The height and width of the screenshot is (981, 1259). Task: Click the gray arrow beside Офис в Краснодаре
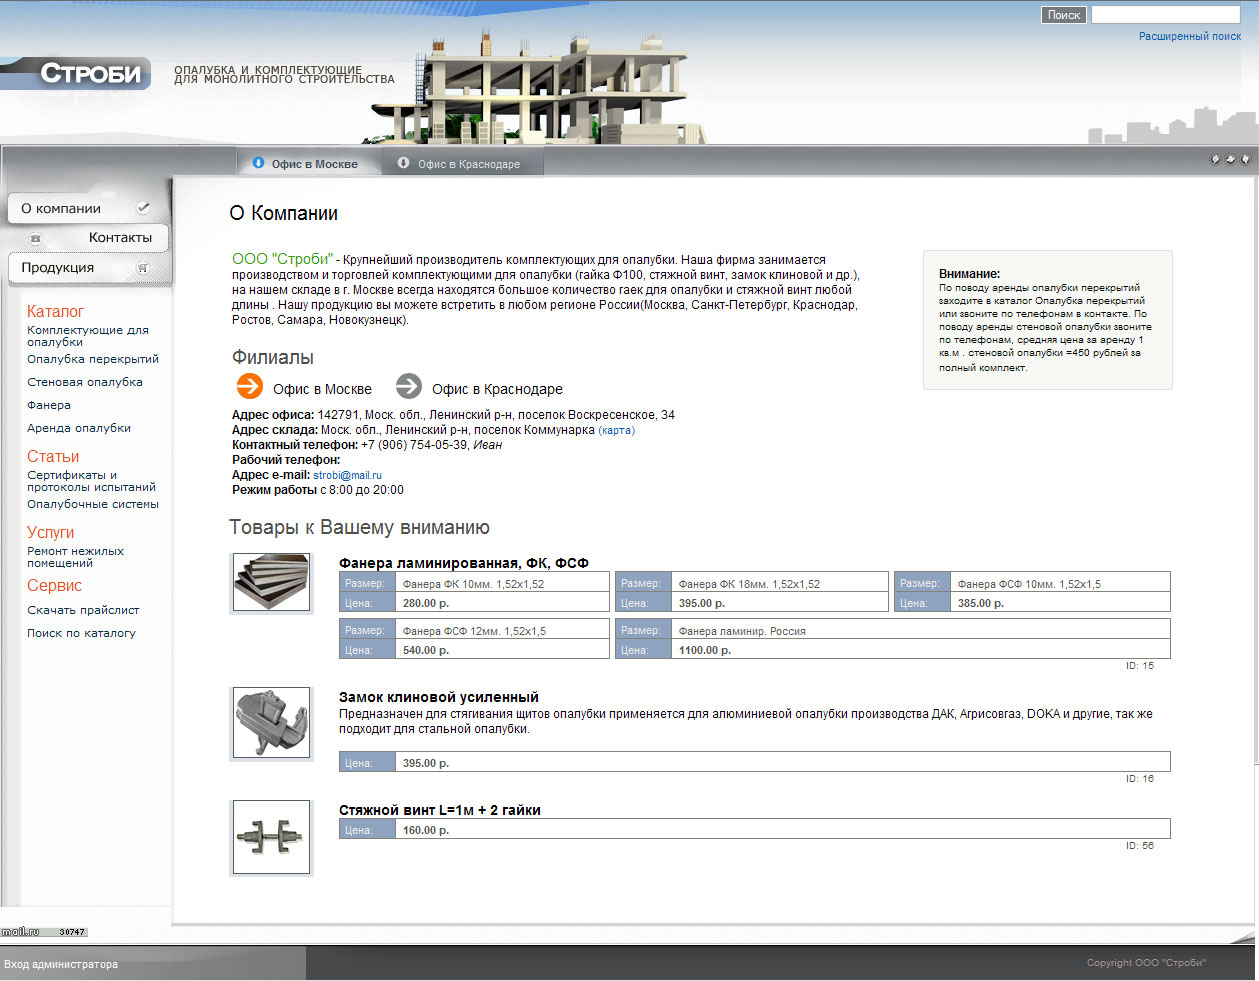[408, 386]
